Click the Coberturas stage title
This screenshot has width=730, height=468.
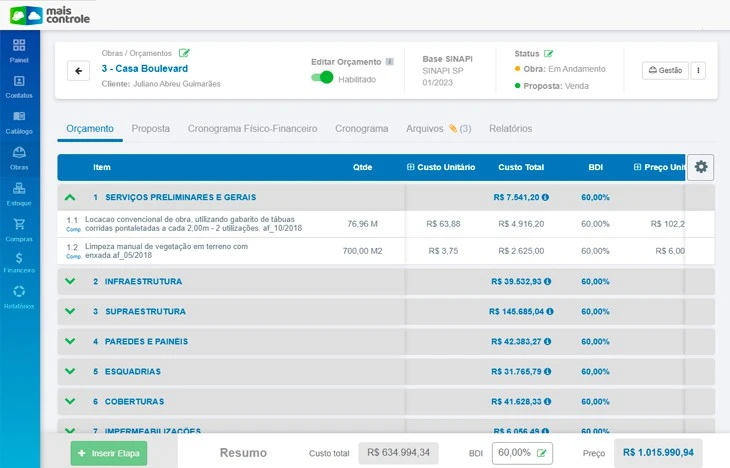coord(134,401)
